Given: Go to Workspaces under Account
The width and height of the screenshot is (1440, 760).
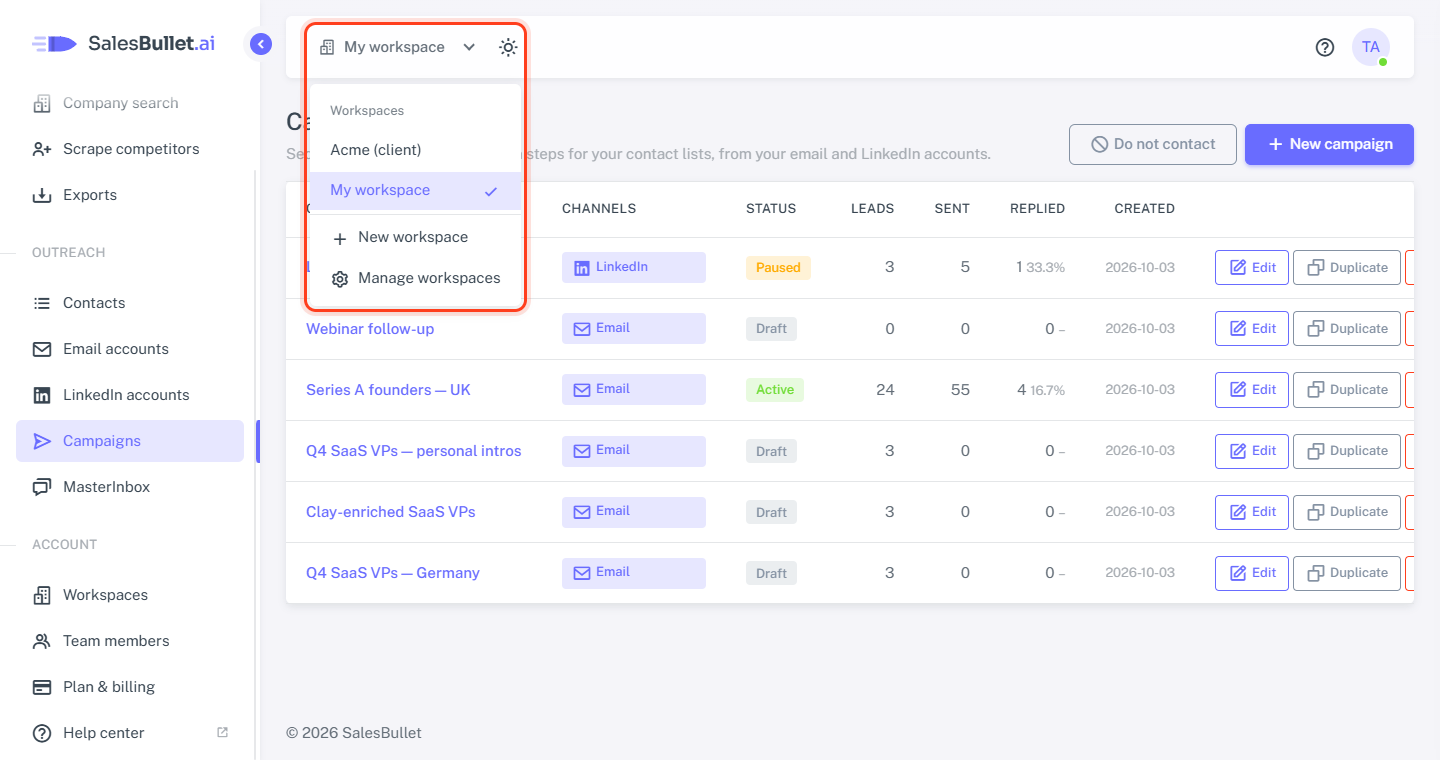Looking at the screenshot, I should [x=130, y=595].
